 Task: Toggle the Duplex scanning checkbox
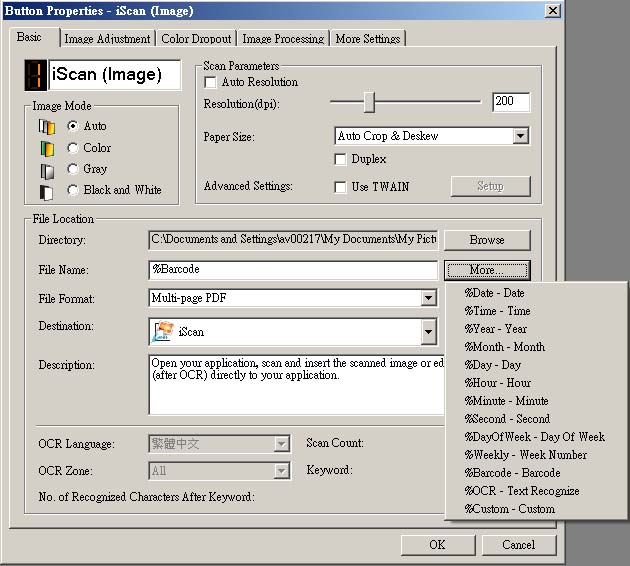[x=341, y=159]
